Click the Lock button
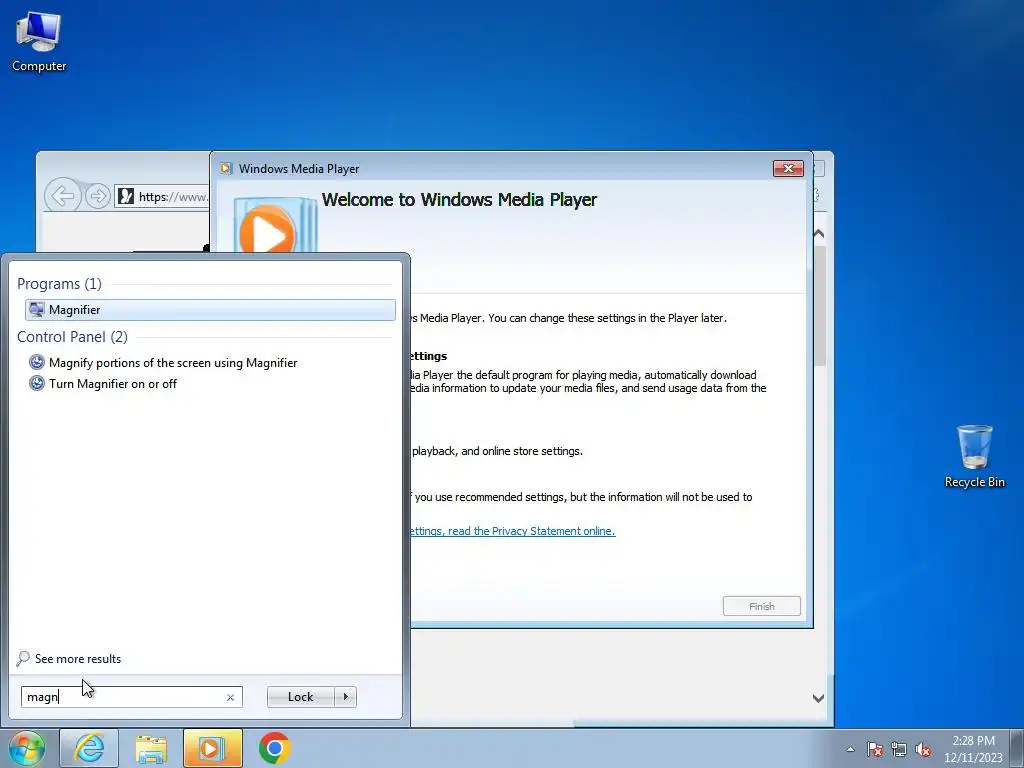1024x768 pixels. [300, 697]
